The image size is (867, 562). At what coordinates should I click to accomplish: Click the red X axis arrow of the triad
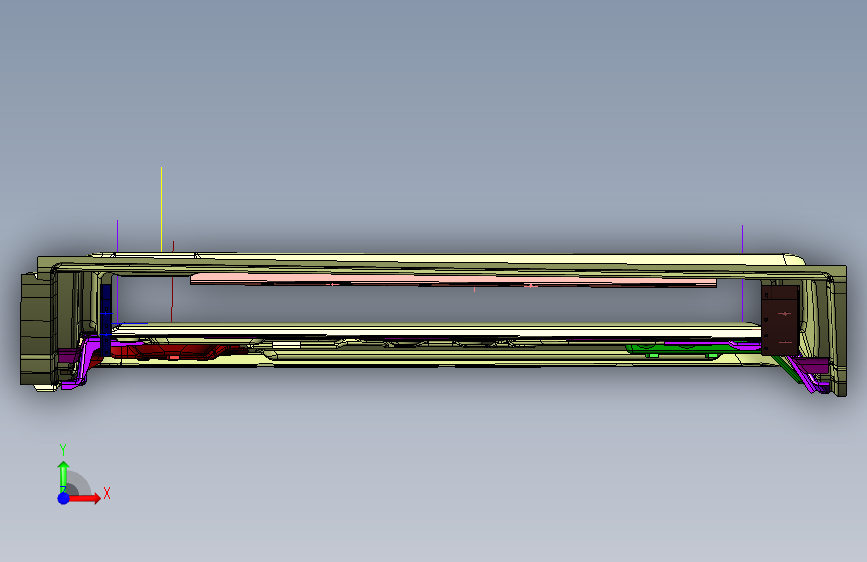(86, 498)
